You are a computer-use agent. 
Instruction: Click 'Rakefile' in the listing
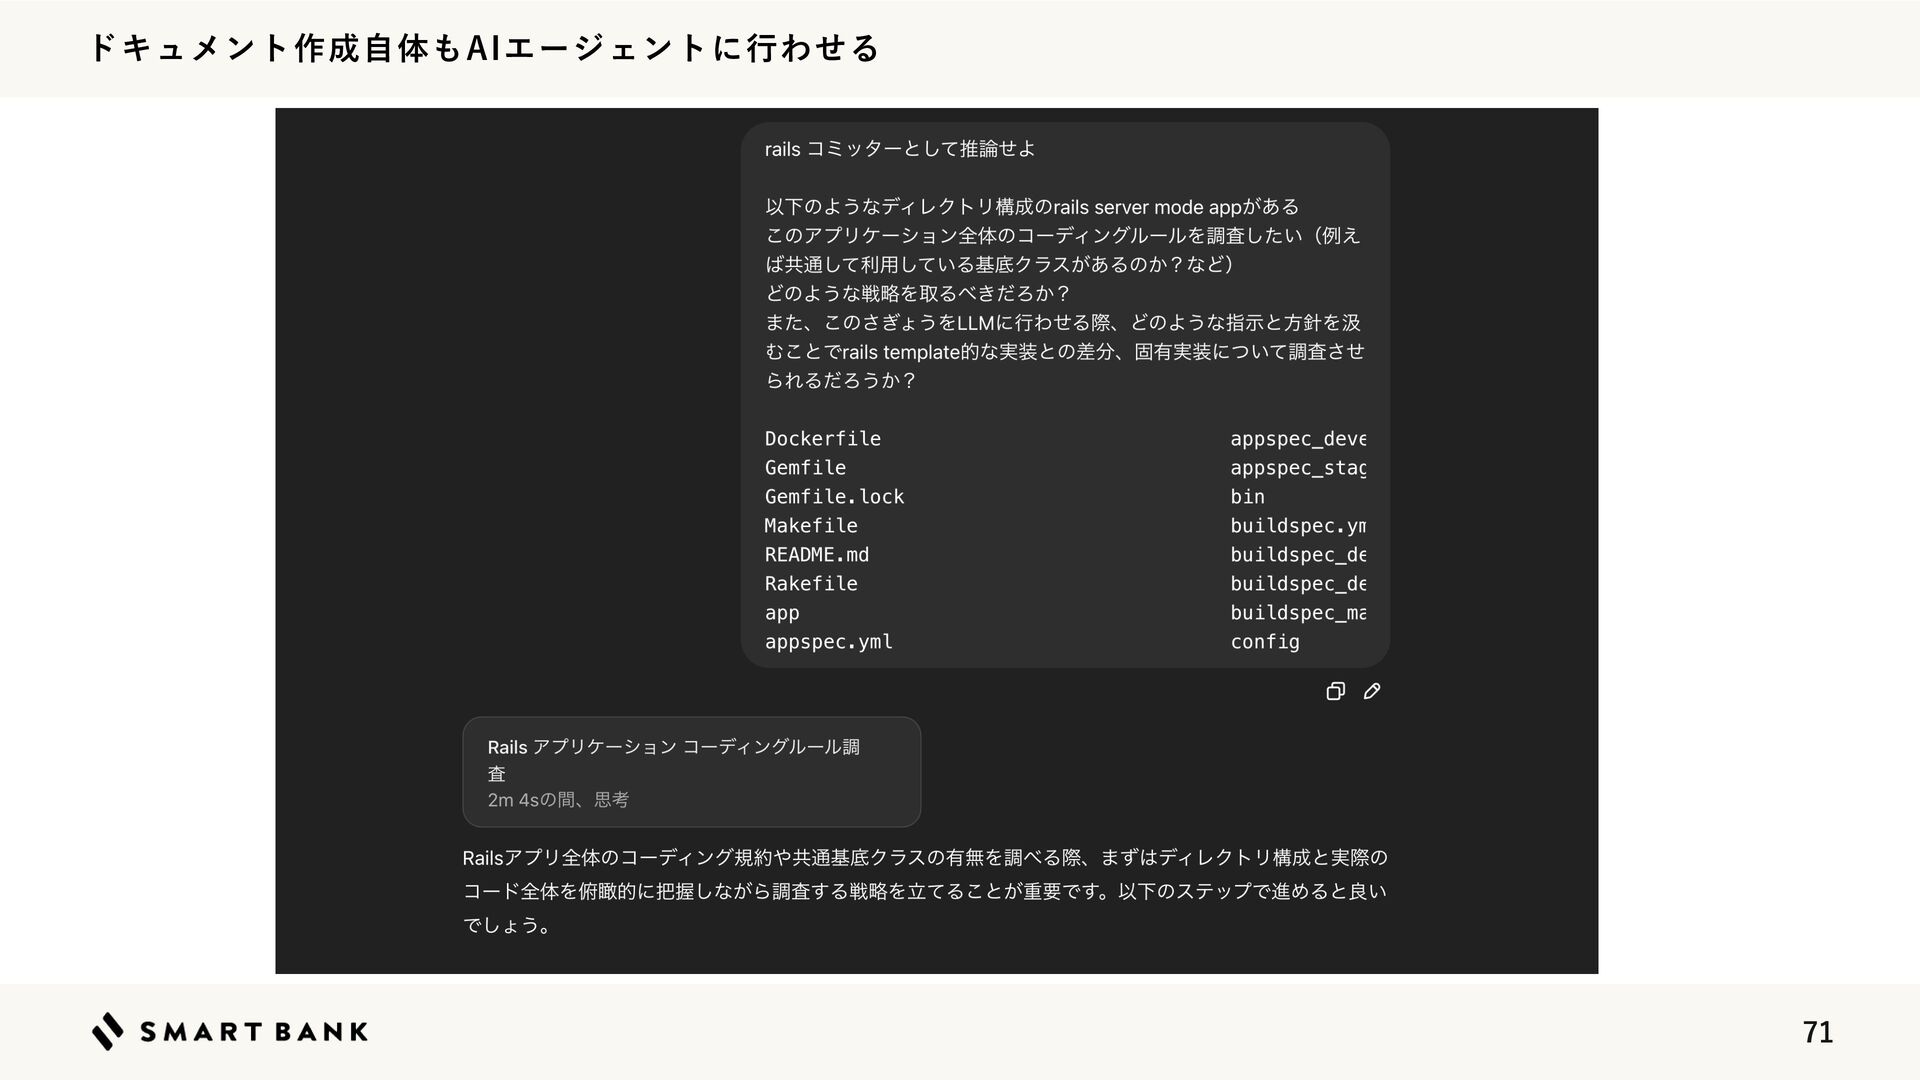coord(810,584)
